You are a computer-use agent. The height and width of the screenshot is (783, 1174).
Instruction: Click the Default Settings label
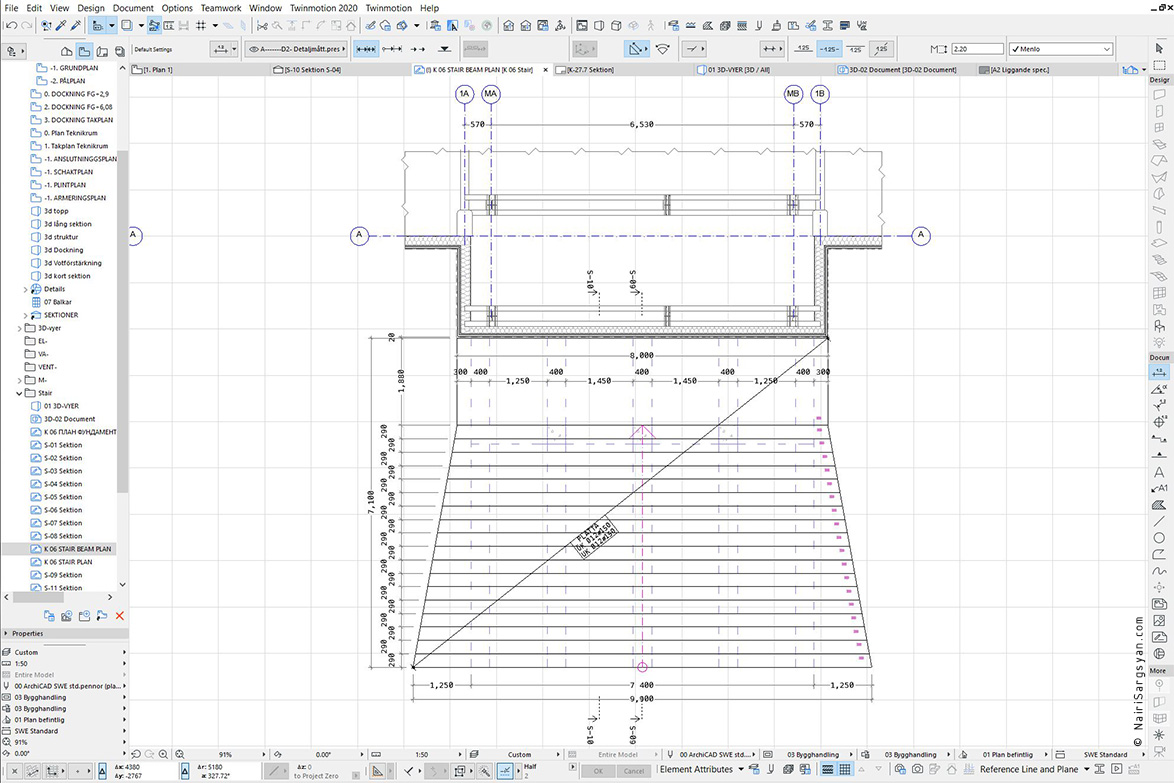153,49
